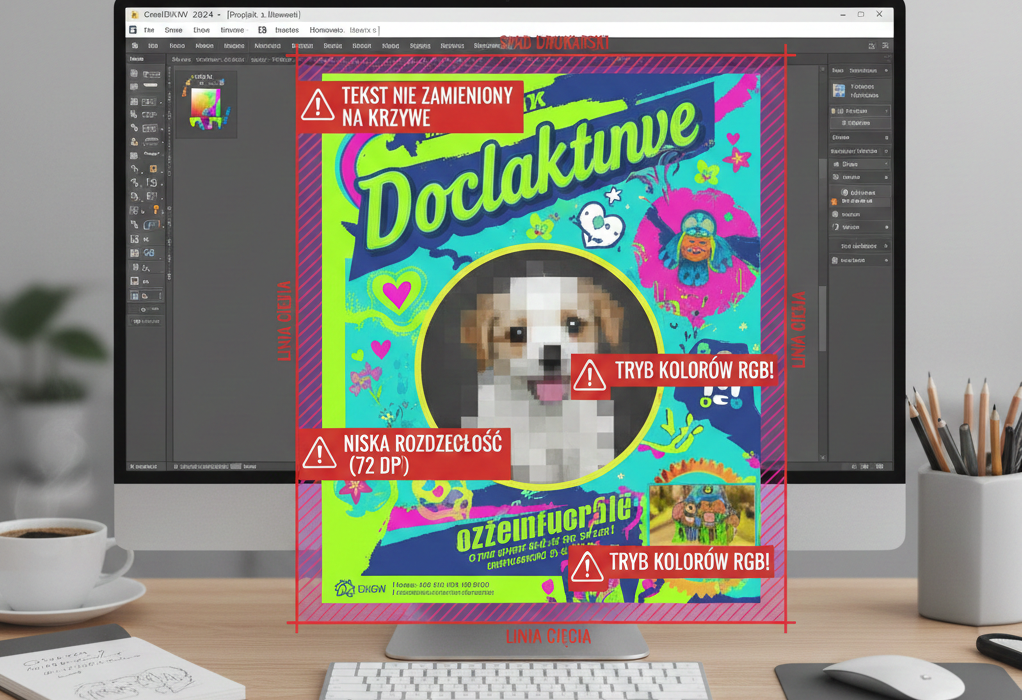1022x700 pixels.
Task: Toggle the orange effect switch in the right docker
Action: click(x=834, y=201)
